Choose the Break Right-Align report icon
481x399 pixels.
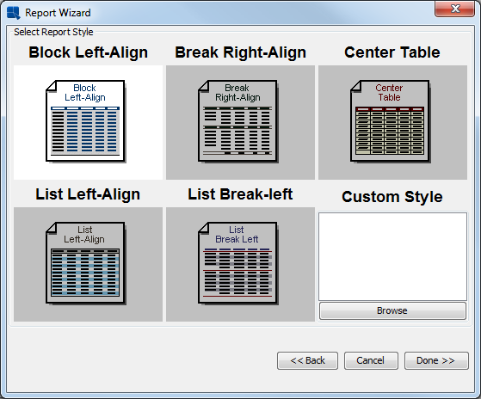(x=238, y=121)
